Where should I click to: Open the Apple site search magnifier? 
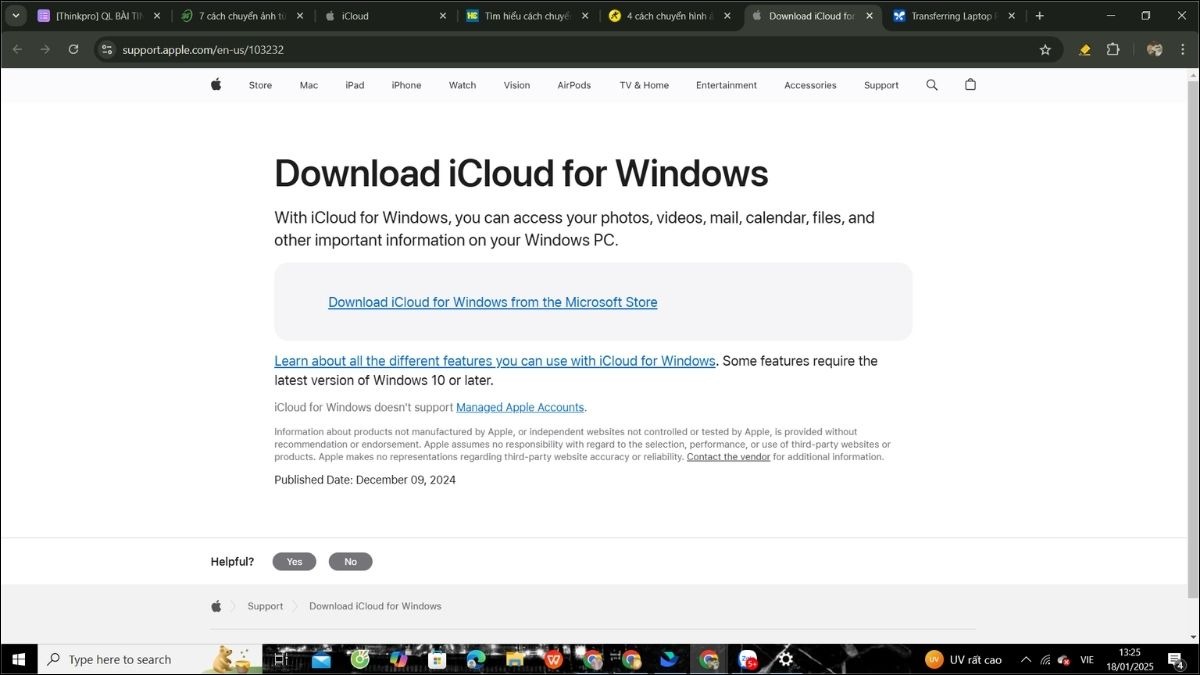point(932,85)
